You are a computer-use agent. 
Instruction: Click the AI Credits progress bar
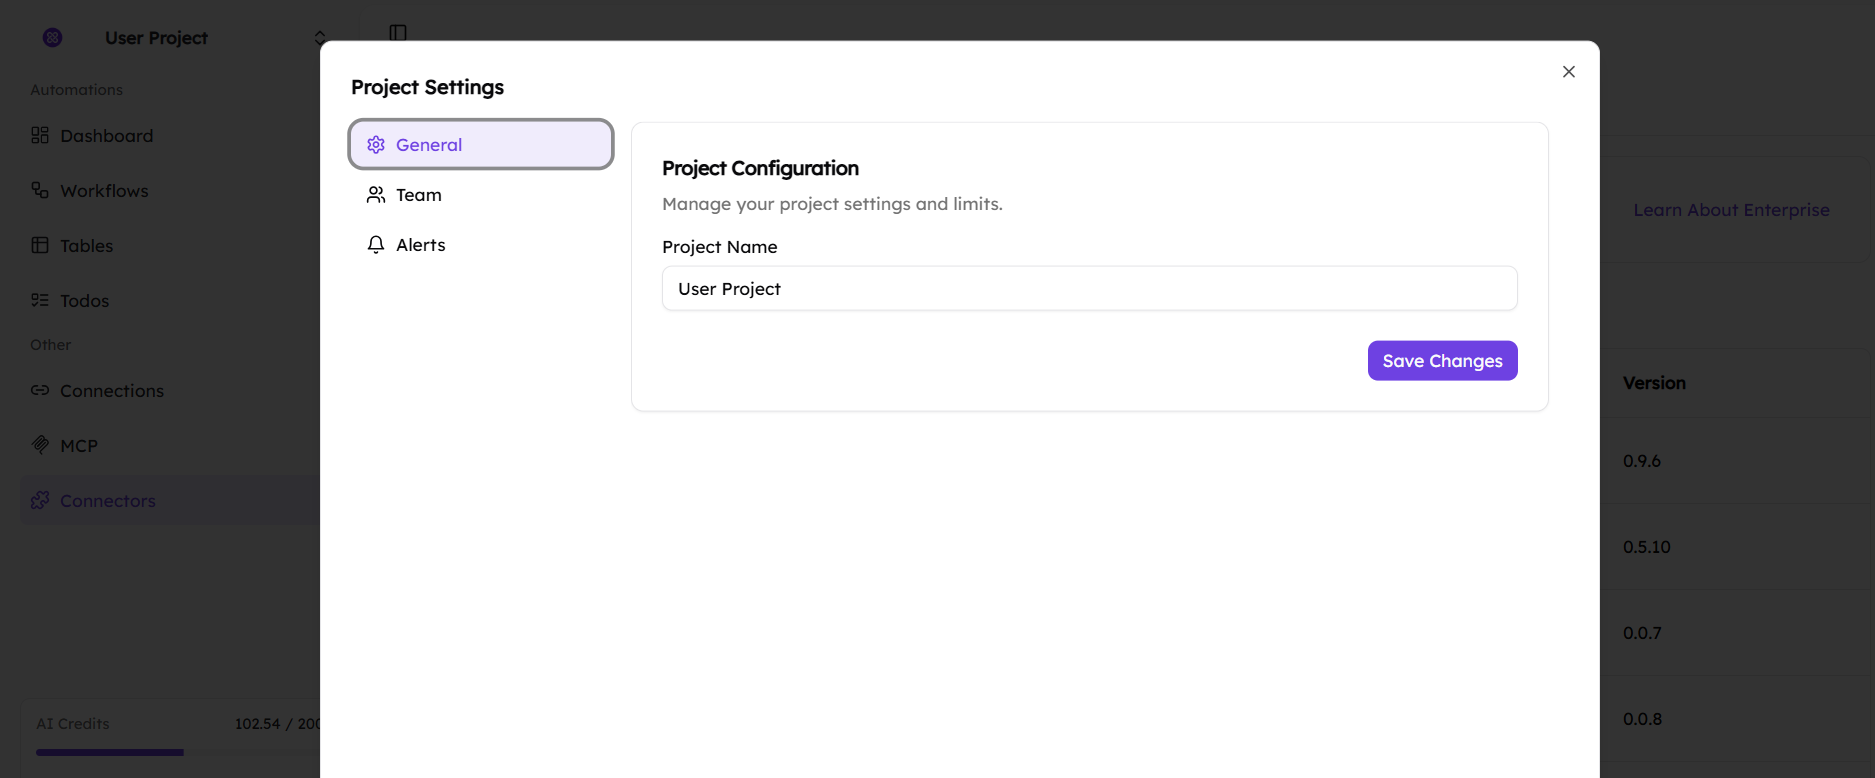point(110,752)
